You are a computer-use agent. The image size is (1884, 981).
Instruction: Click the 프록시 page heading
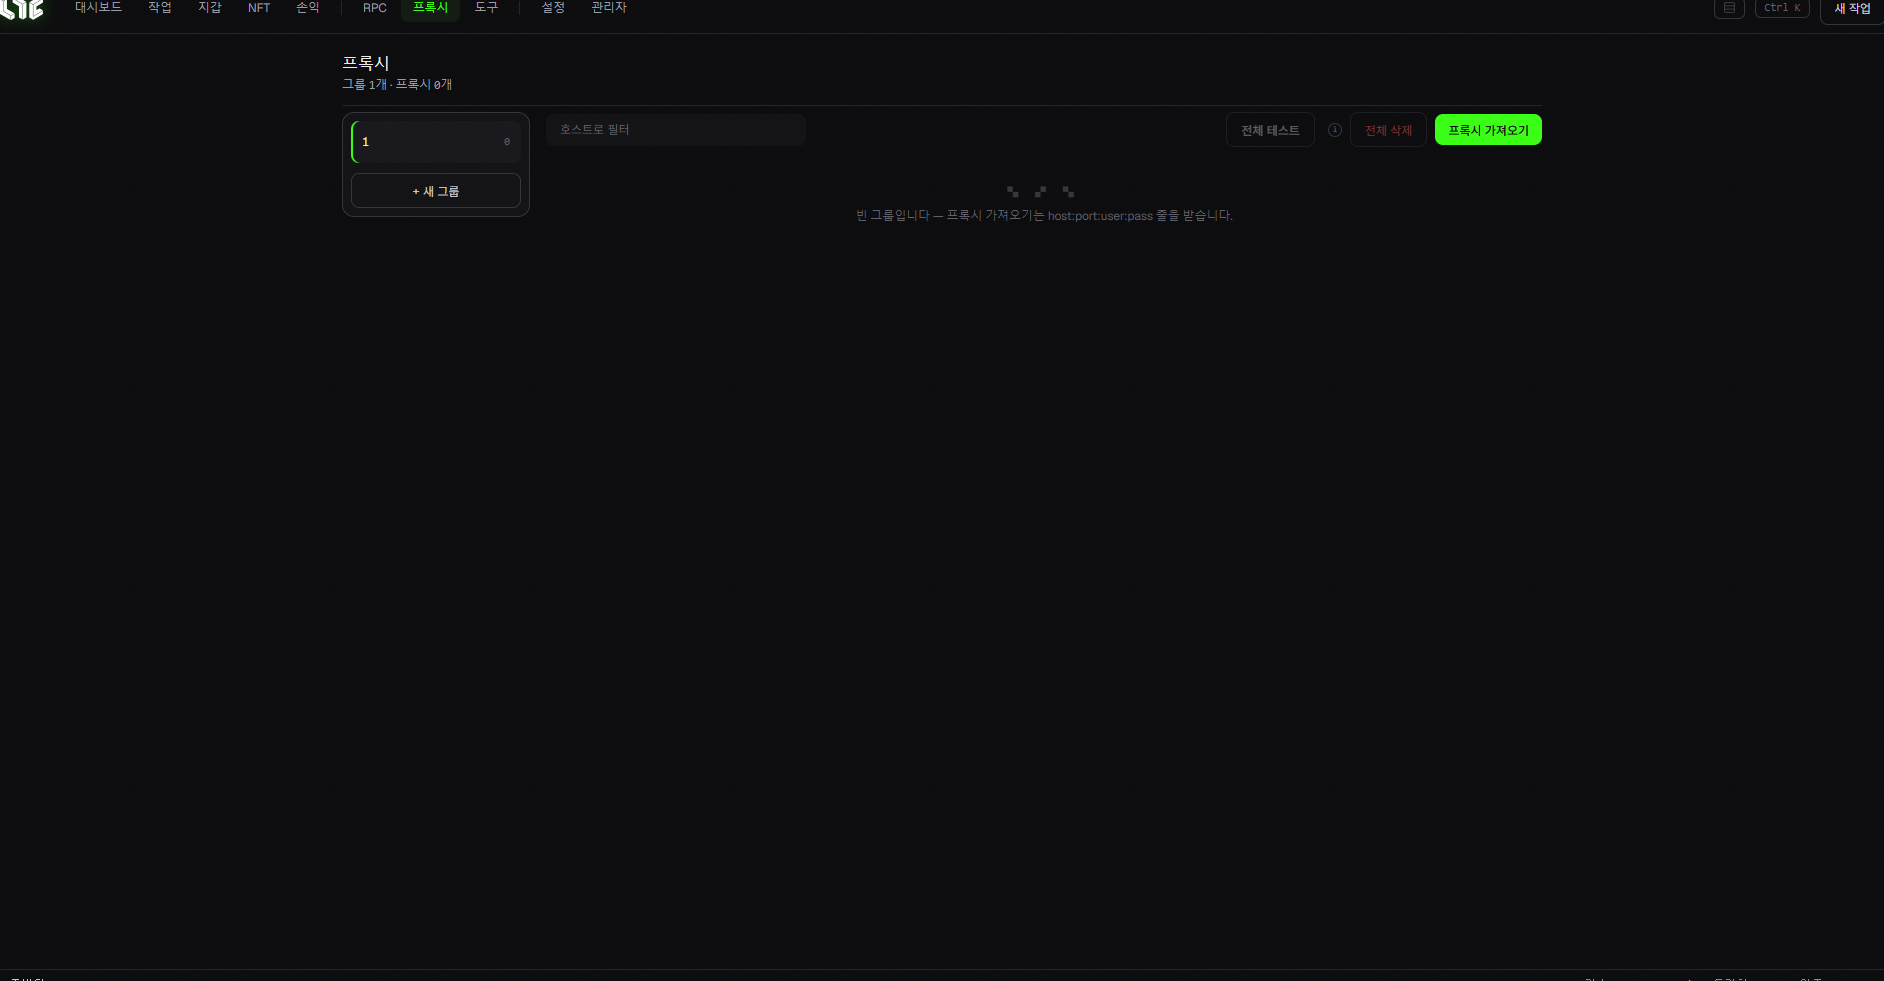tap(366, 63)
